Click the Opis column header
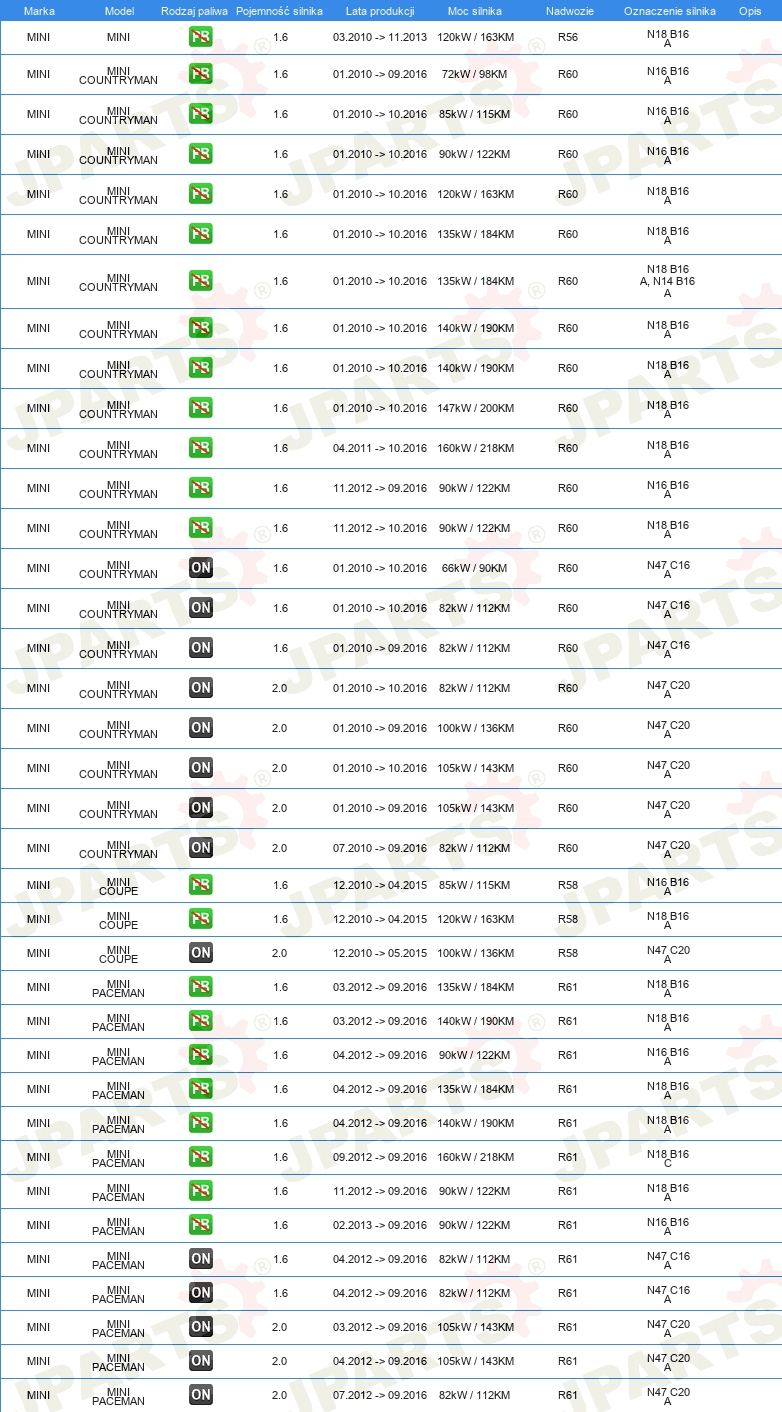This screenshot has width=782, height=1412. [x=749, y=10]
